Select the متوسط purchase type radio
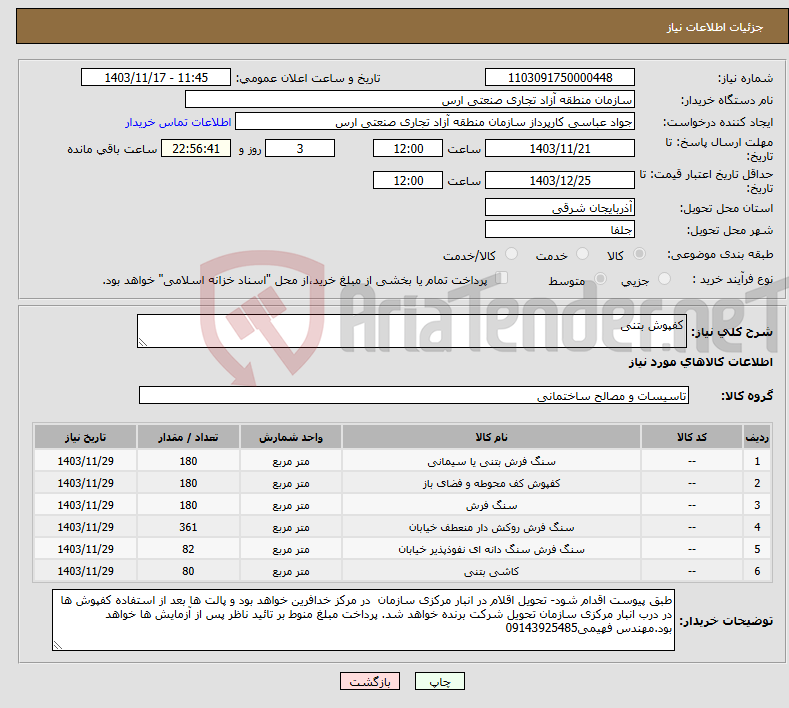This screenshot has width=789, height=708. [x=600, y=279]
